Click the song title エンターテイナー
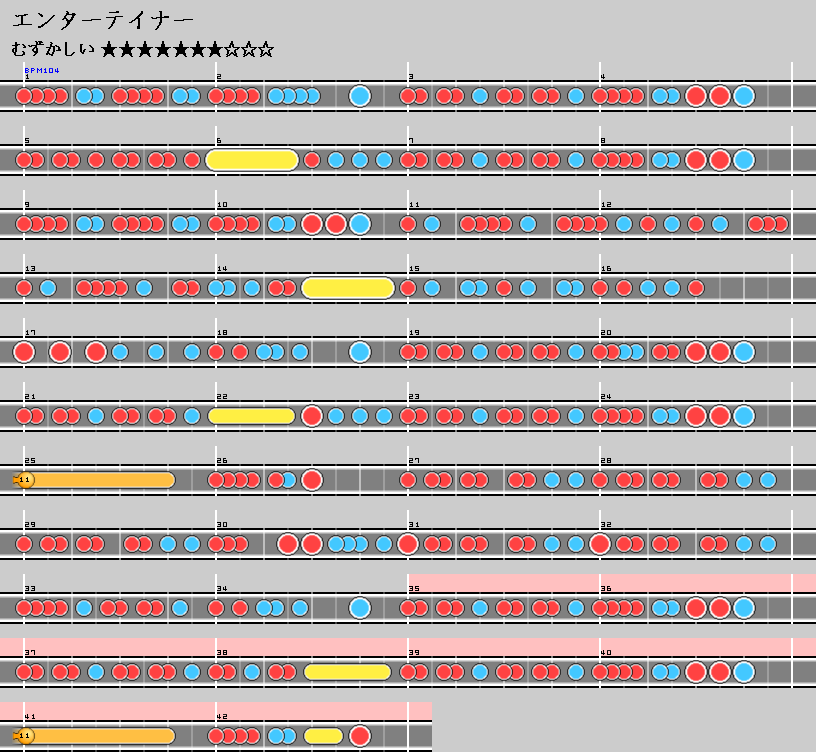The width and height of the screenshot is (816, 752). point(102,20)
